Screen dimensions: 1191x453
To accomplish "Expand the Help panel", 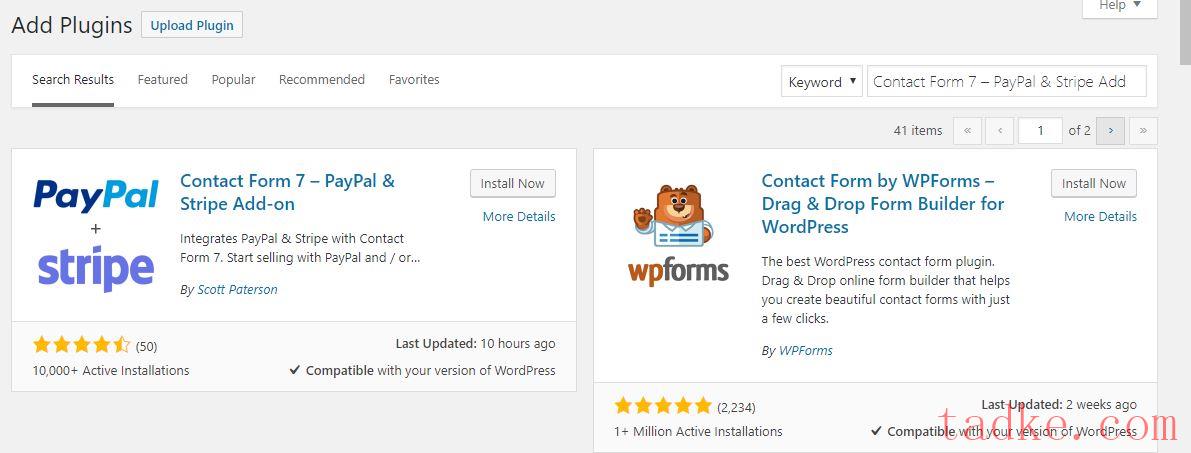I will click(1119, 6).
